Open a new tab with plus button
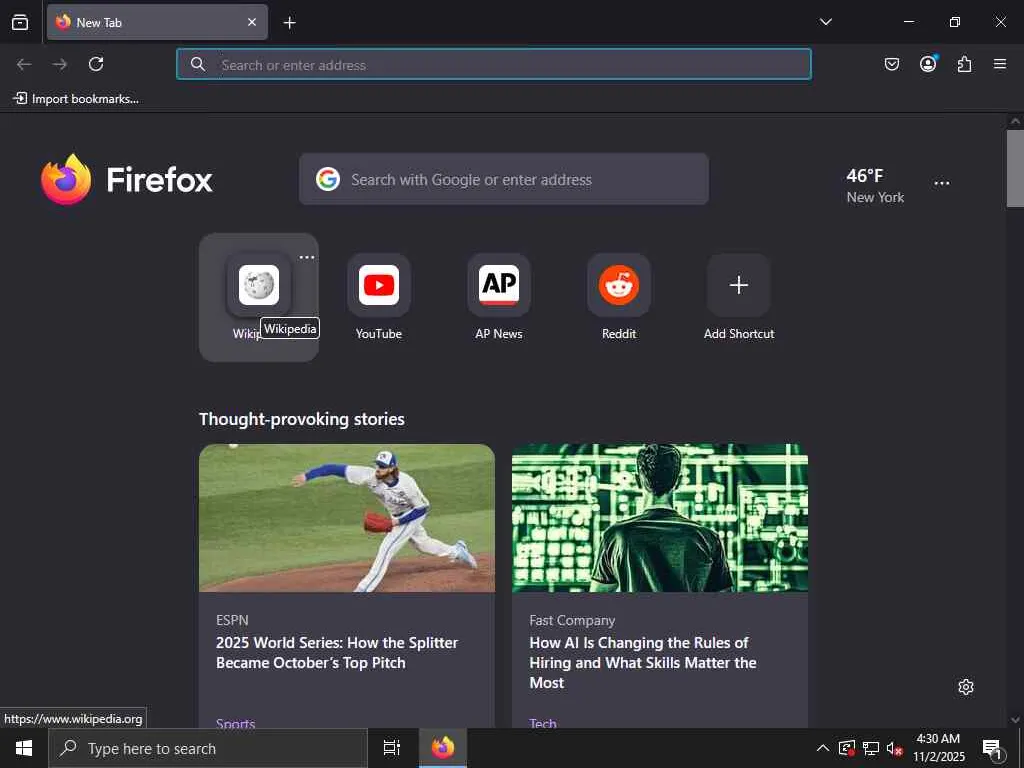 pyautogui.click(x=289, y=23)
